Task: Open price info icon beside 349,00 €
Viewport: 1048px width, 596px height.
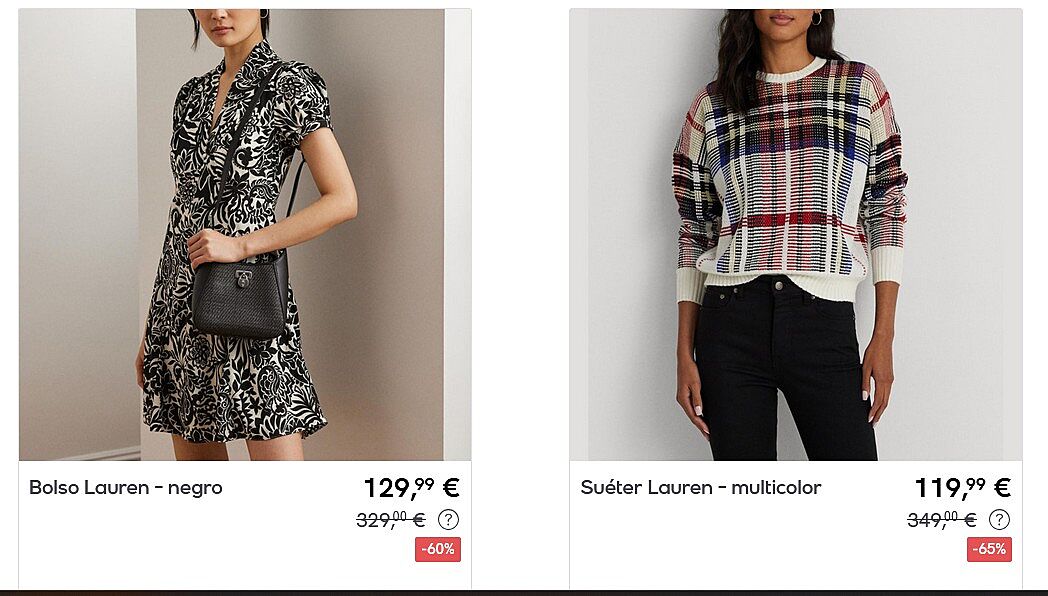Action: coord(999,519)
